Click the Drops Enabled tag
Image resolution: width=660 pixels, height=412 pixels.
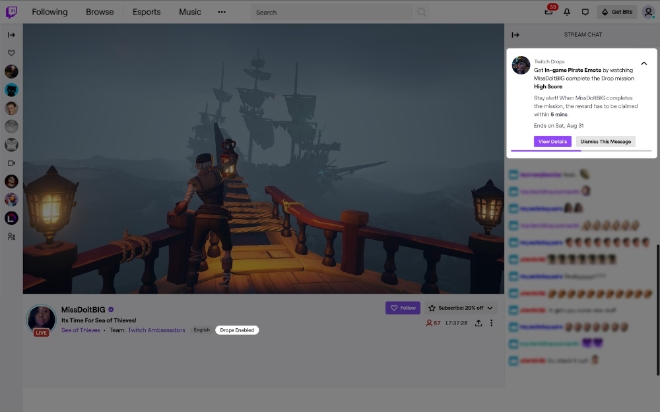(x=237, y=330)
